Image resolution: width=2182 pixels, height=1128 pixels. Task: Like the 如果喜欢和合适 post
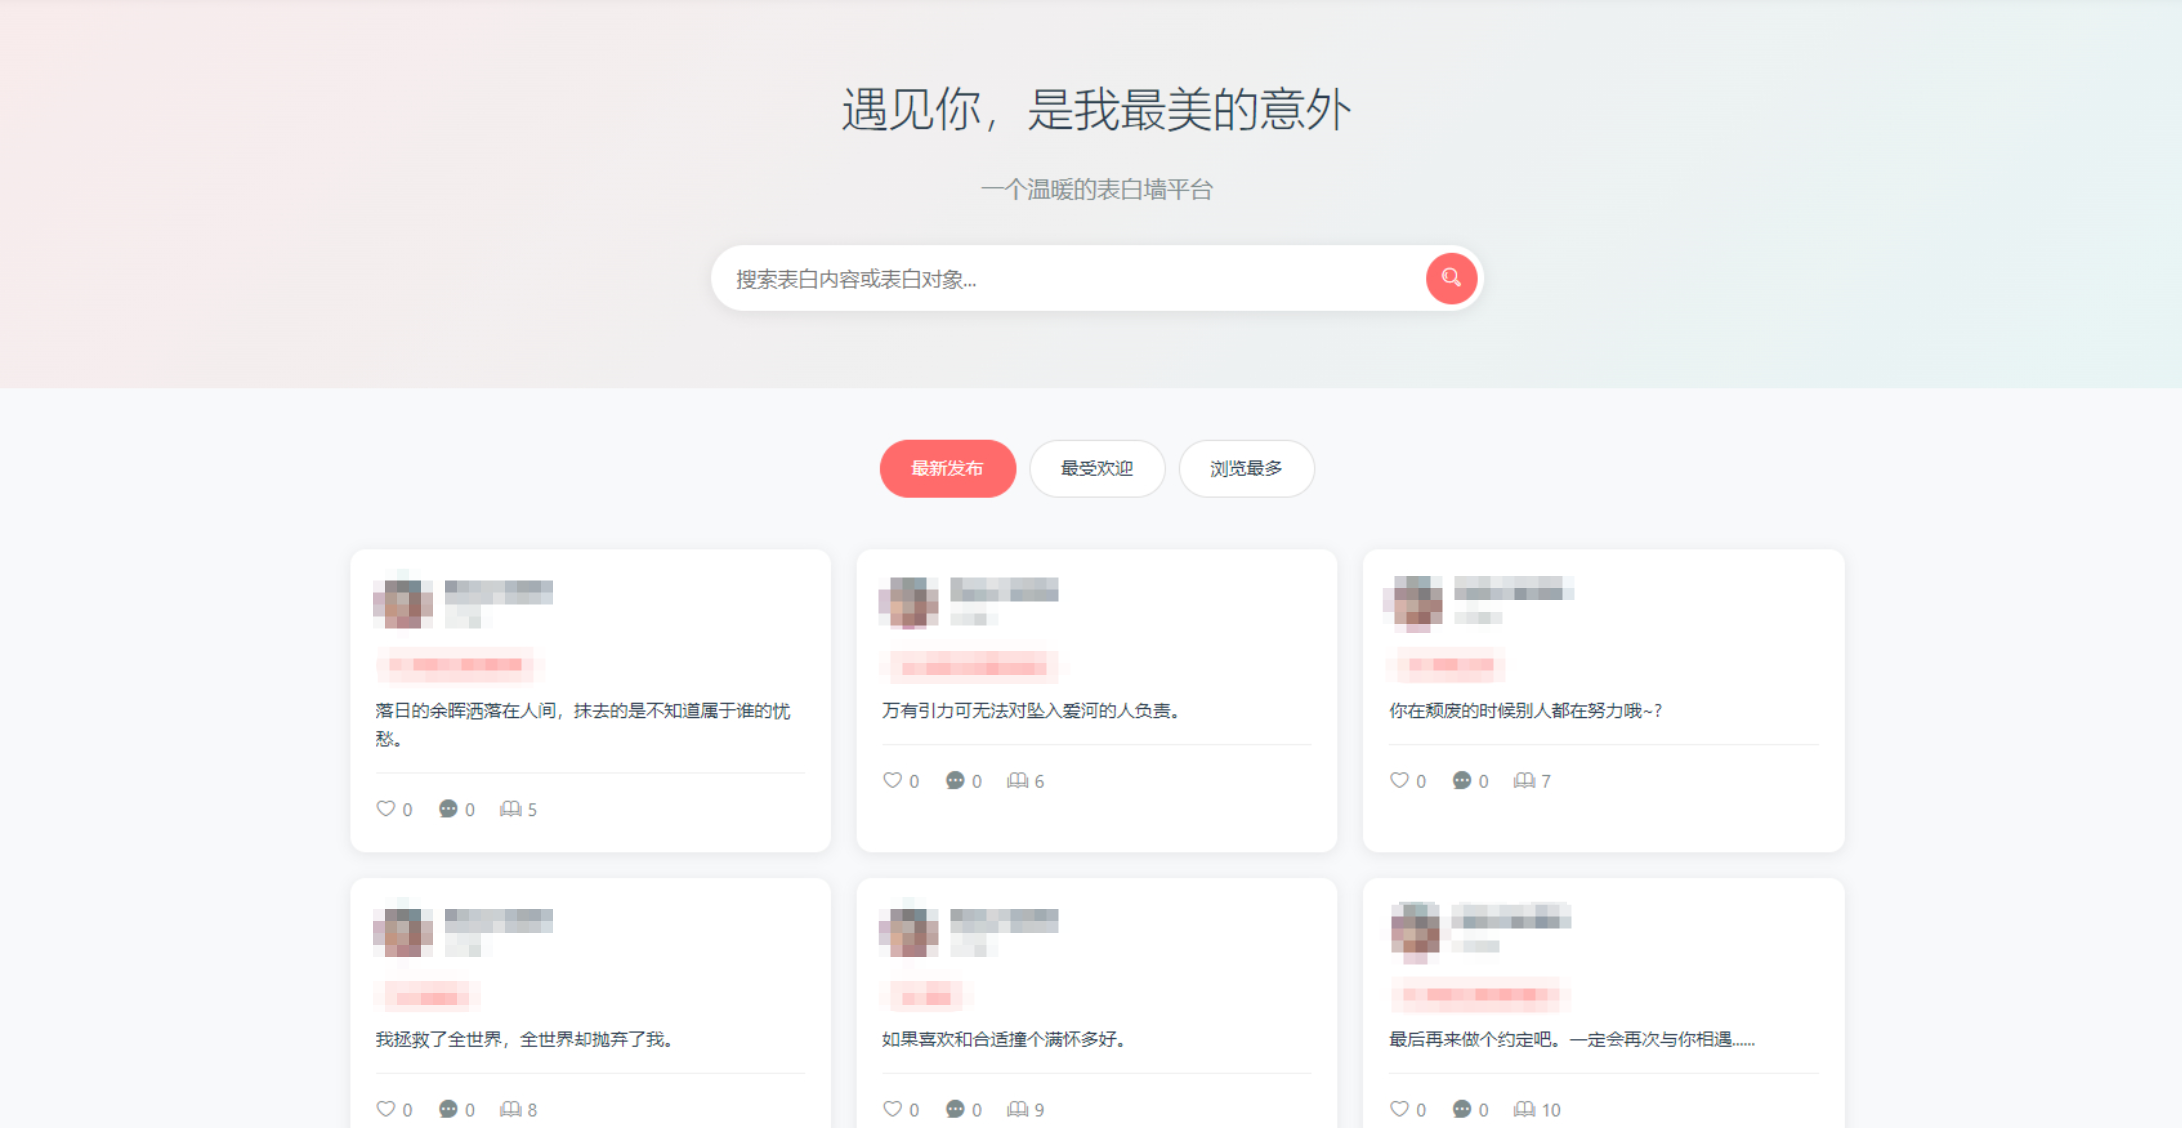(893, 1108)
